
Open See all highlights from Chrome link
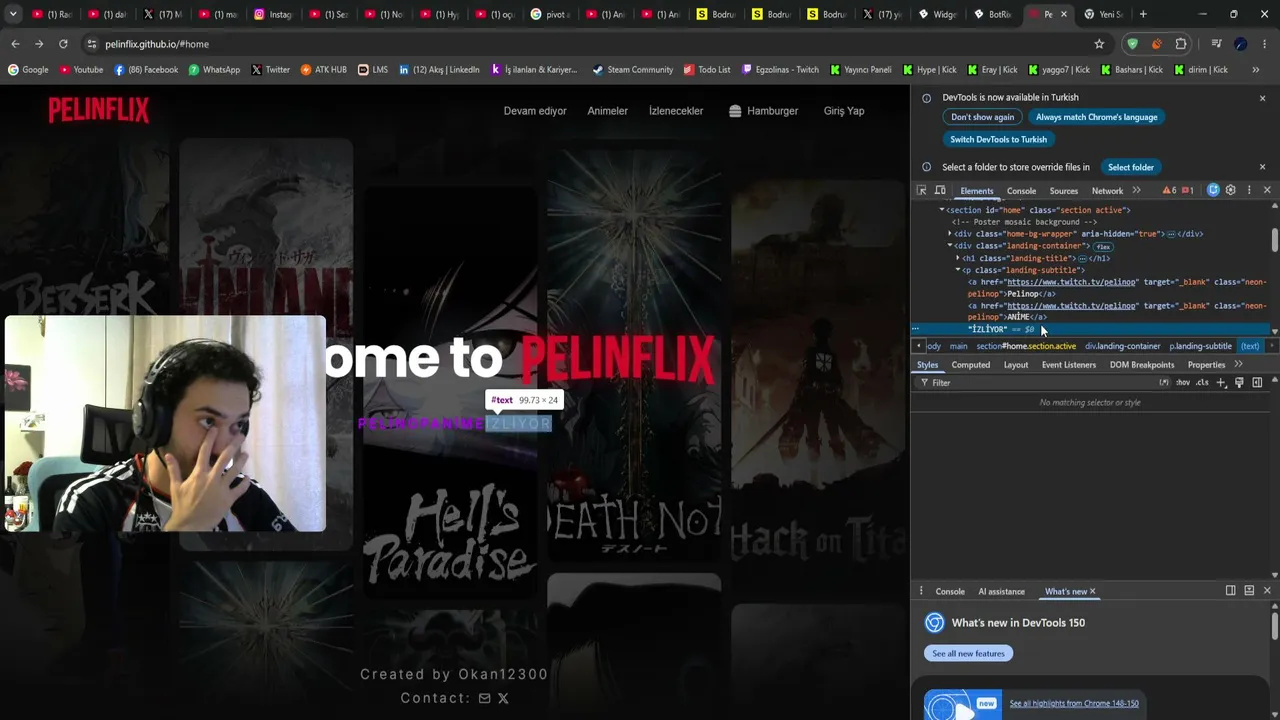(x=1074, y=703)
